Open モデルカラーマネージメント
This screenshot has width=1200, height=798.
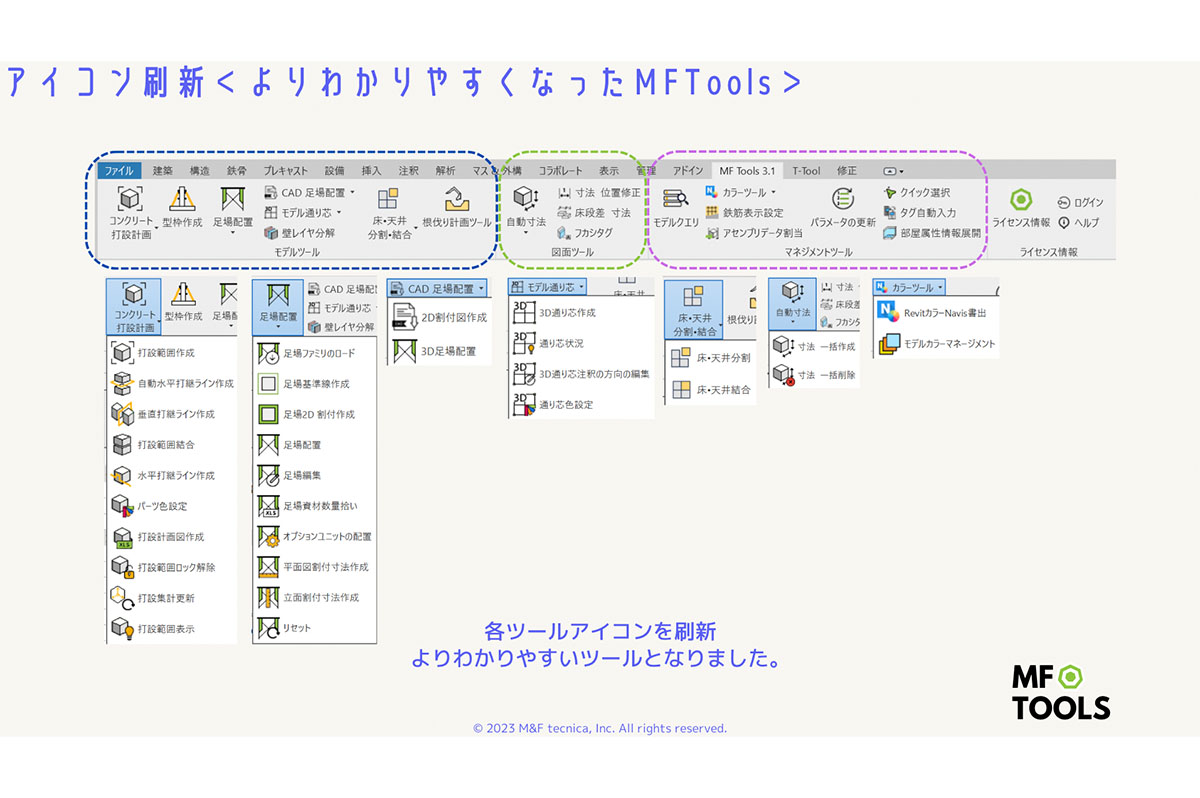point(936,344)
